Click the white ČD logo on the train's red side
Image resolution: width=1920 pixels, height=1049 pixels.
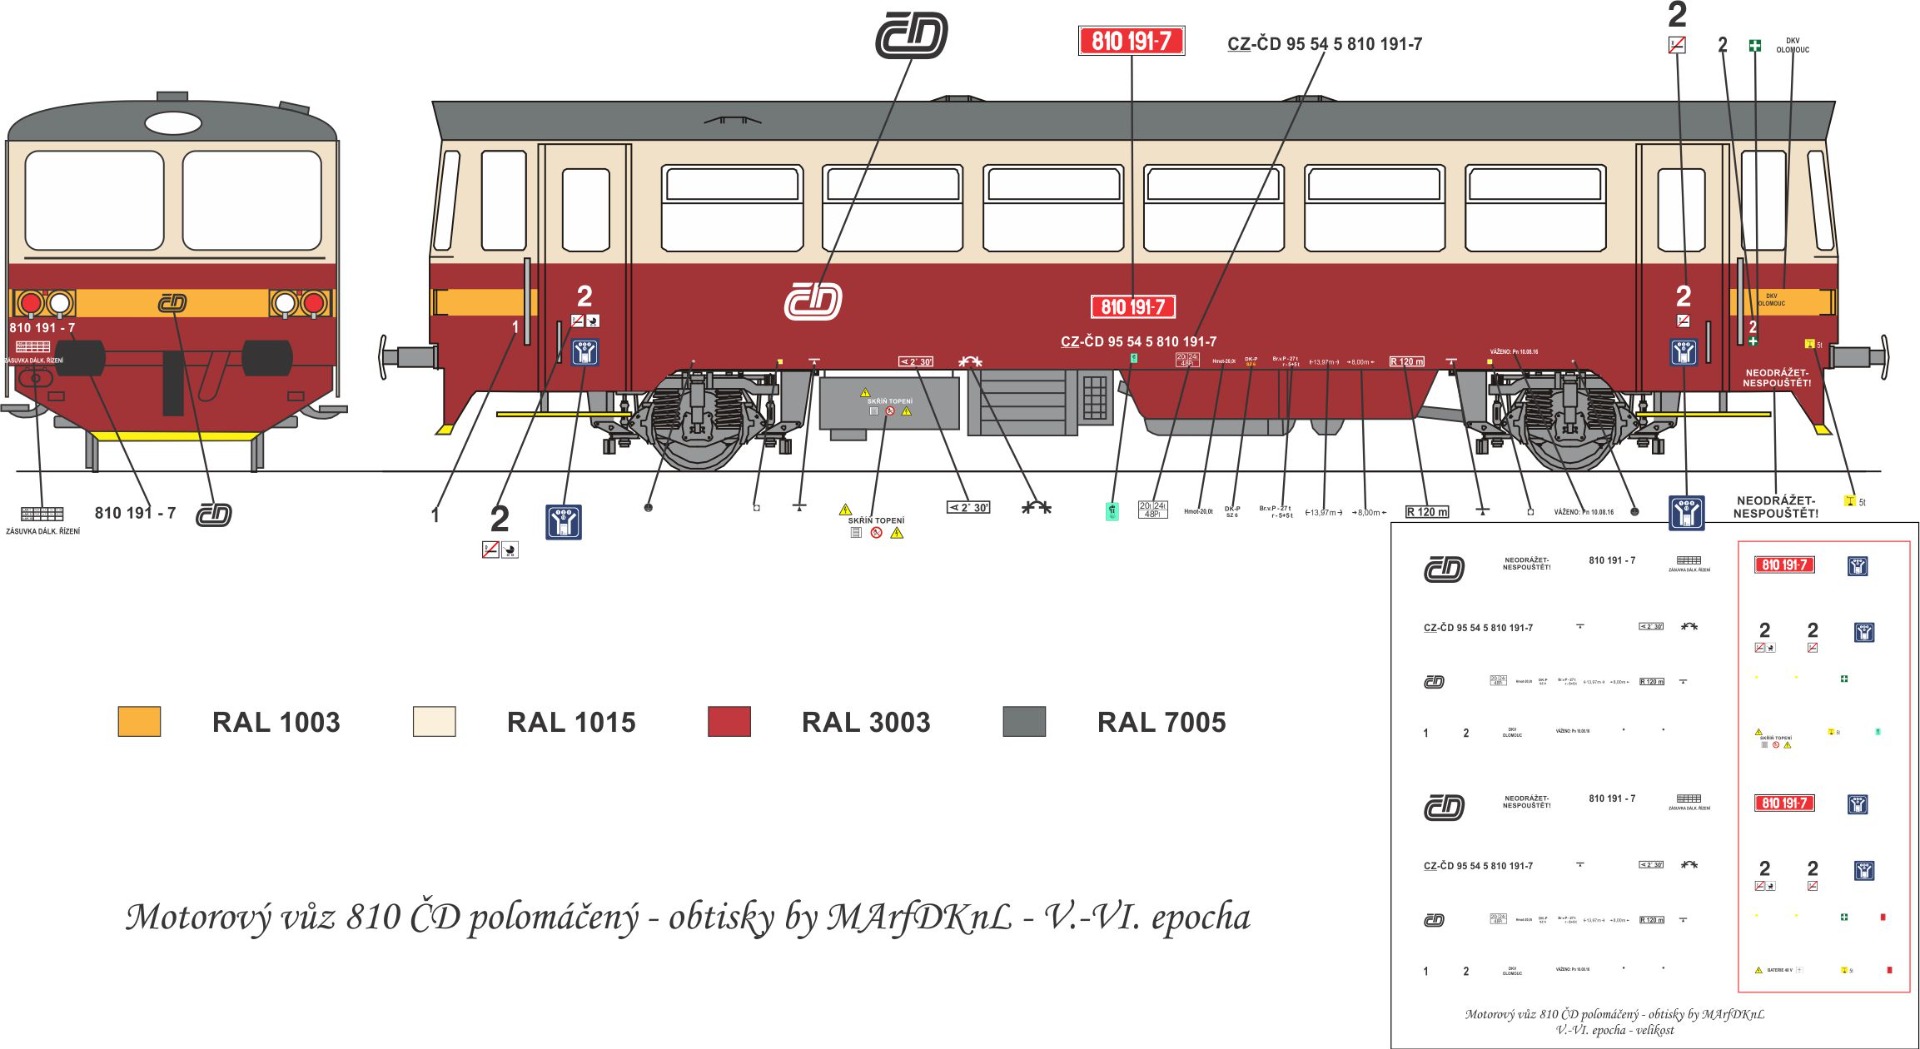(813, 301)
